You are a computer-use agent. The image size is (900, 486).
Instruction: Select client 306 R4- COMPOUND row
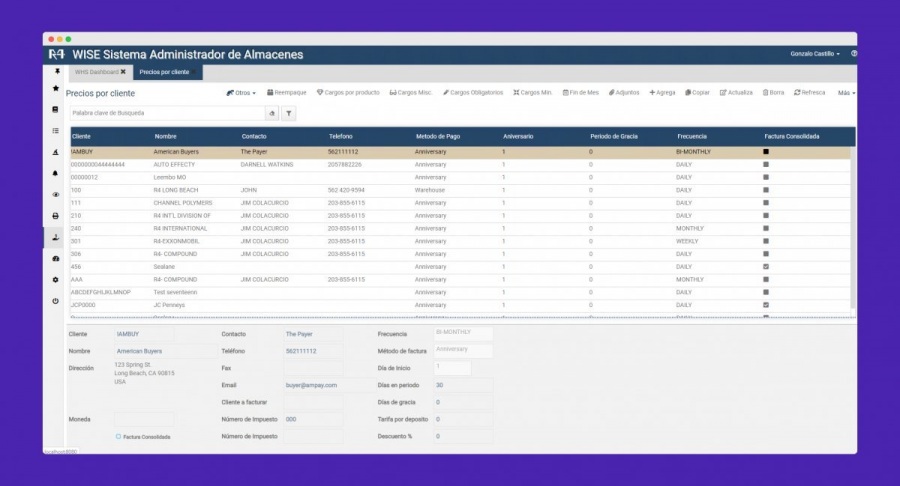[x=460, y=254]
